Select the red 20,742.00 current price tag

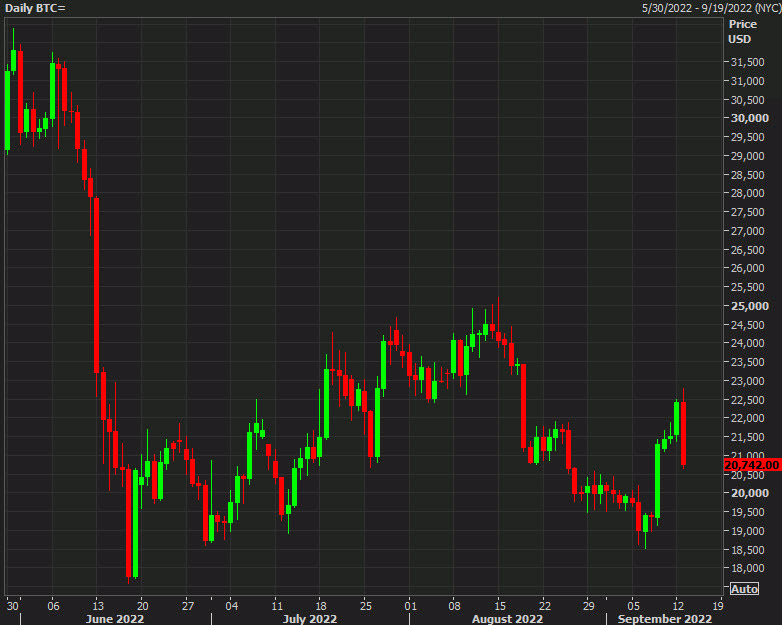(x=750, y=465)
